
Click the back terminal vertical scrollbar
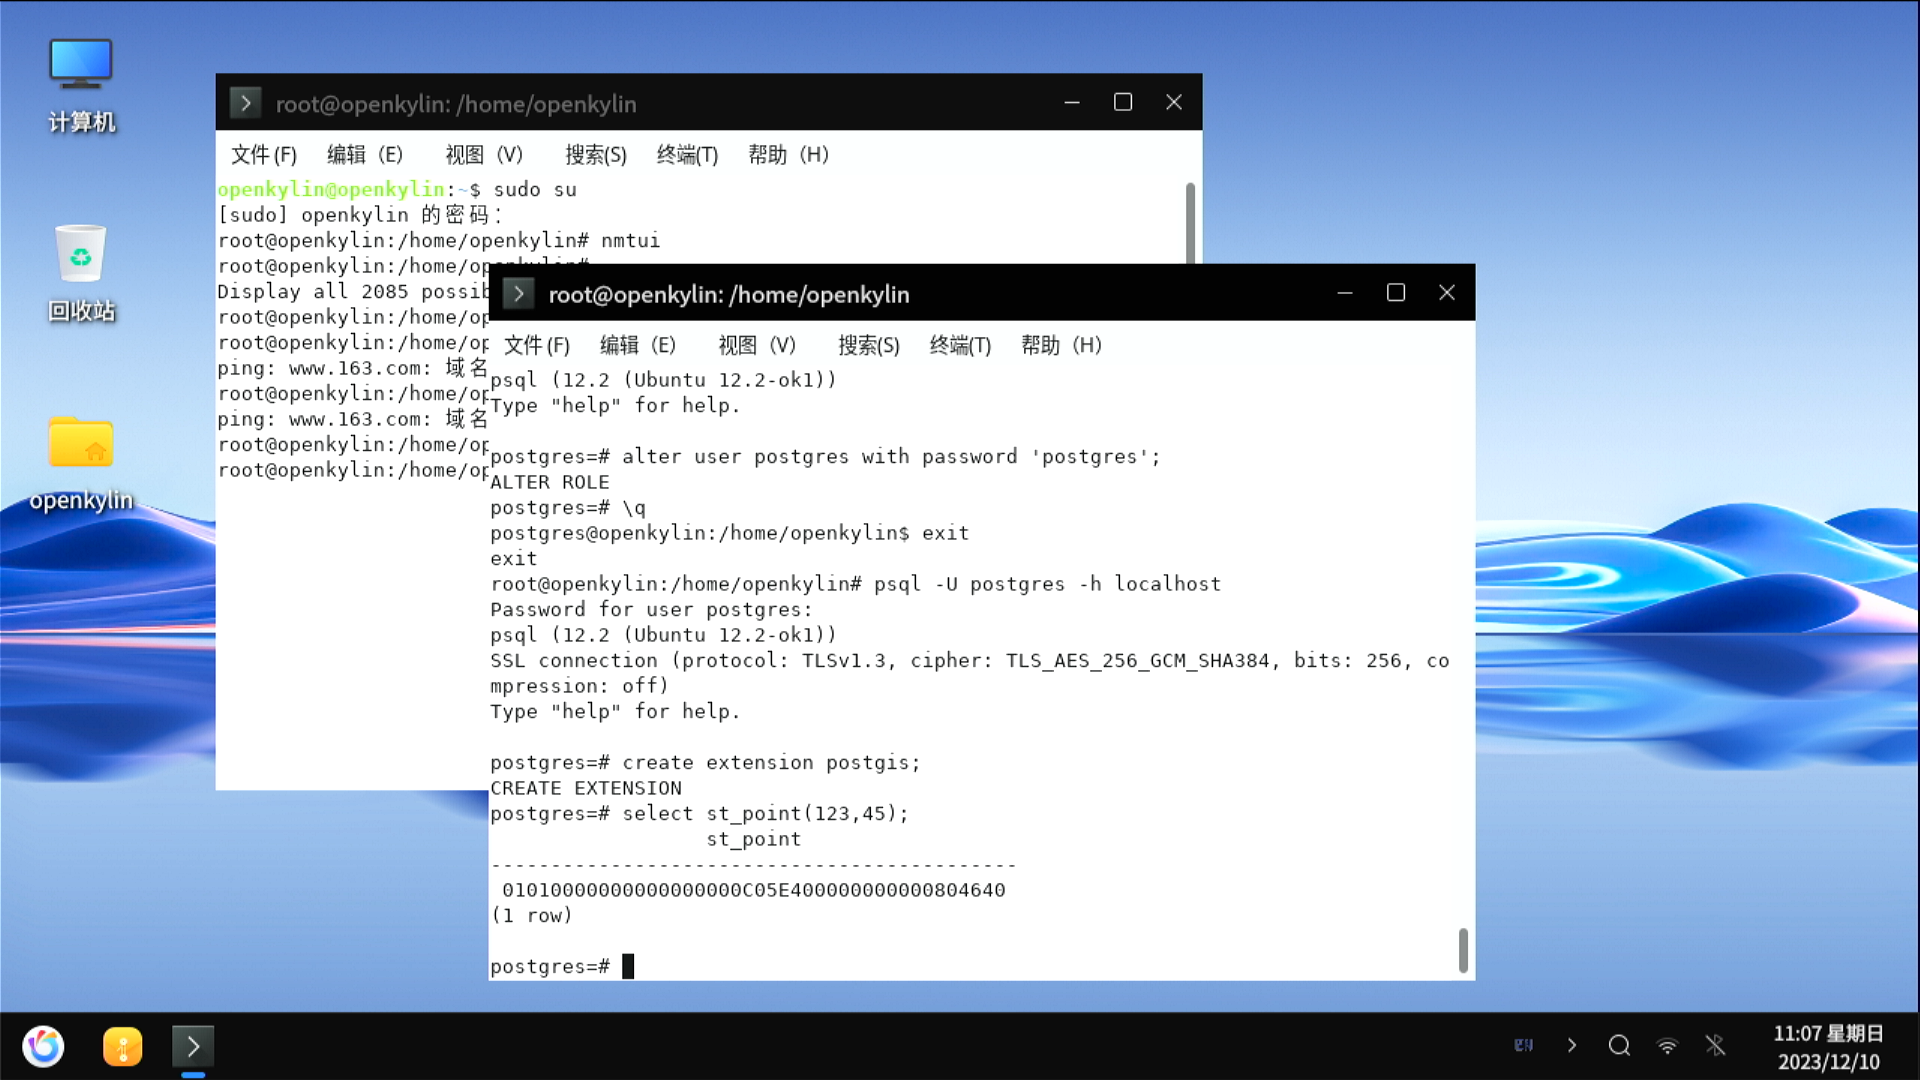click(1190, 222)
